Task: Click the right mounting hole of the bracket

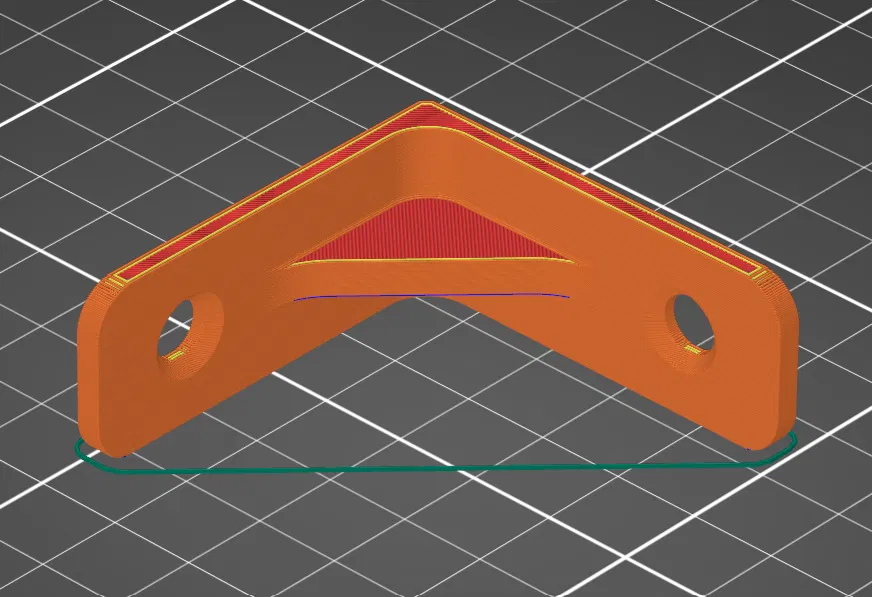Action: tap(693, 324)
